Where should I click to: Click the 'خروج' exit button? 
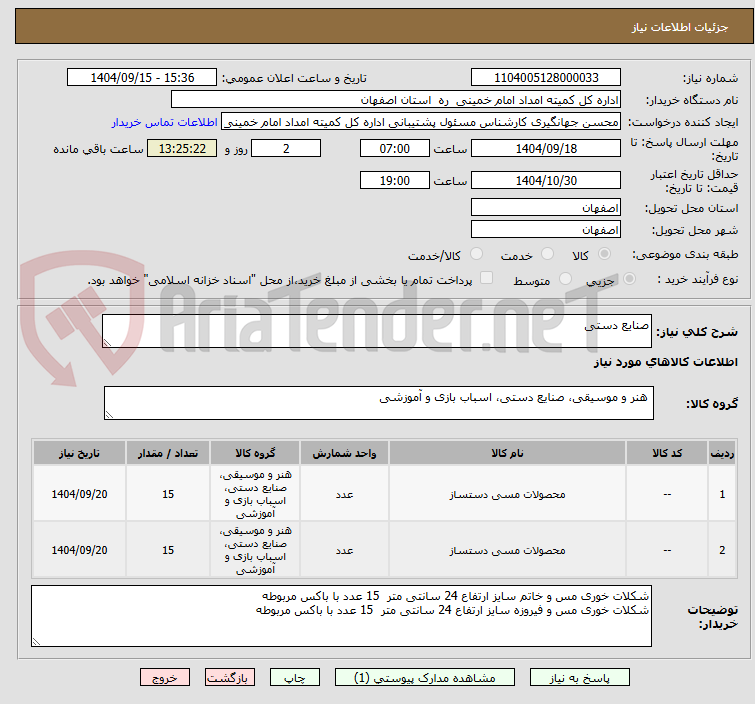(x=165, y=678)
